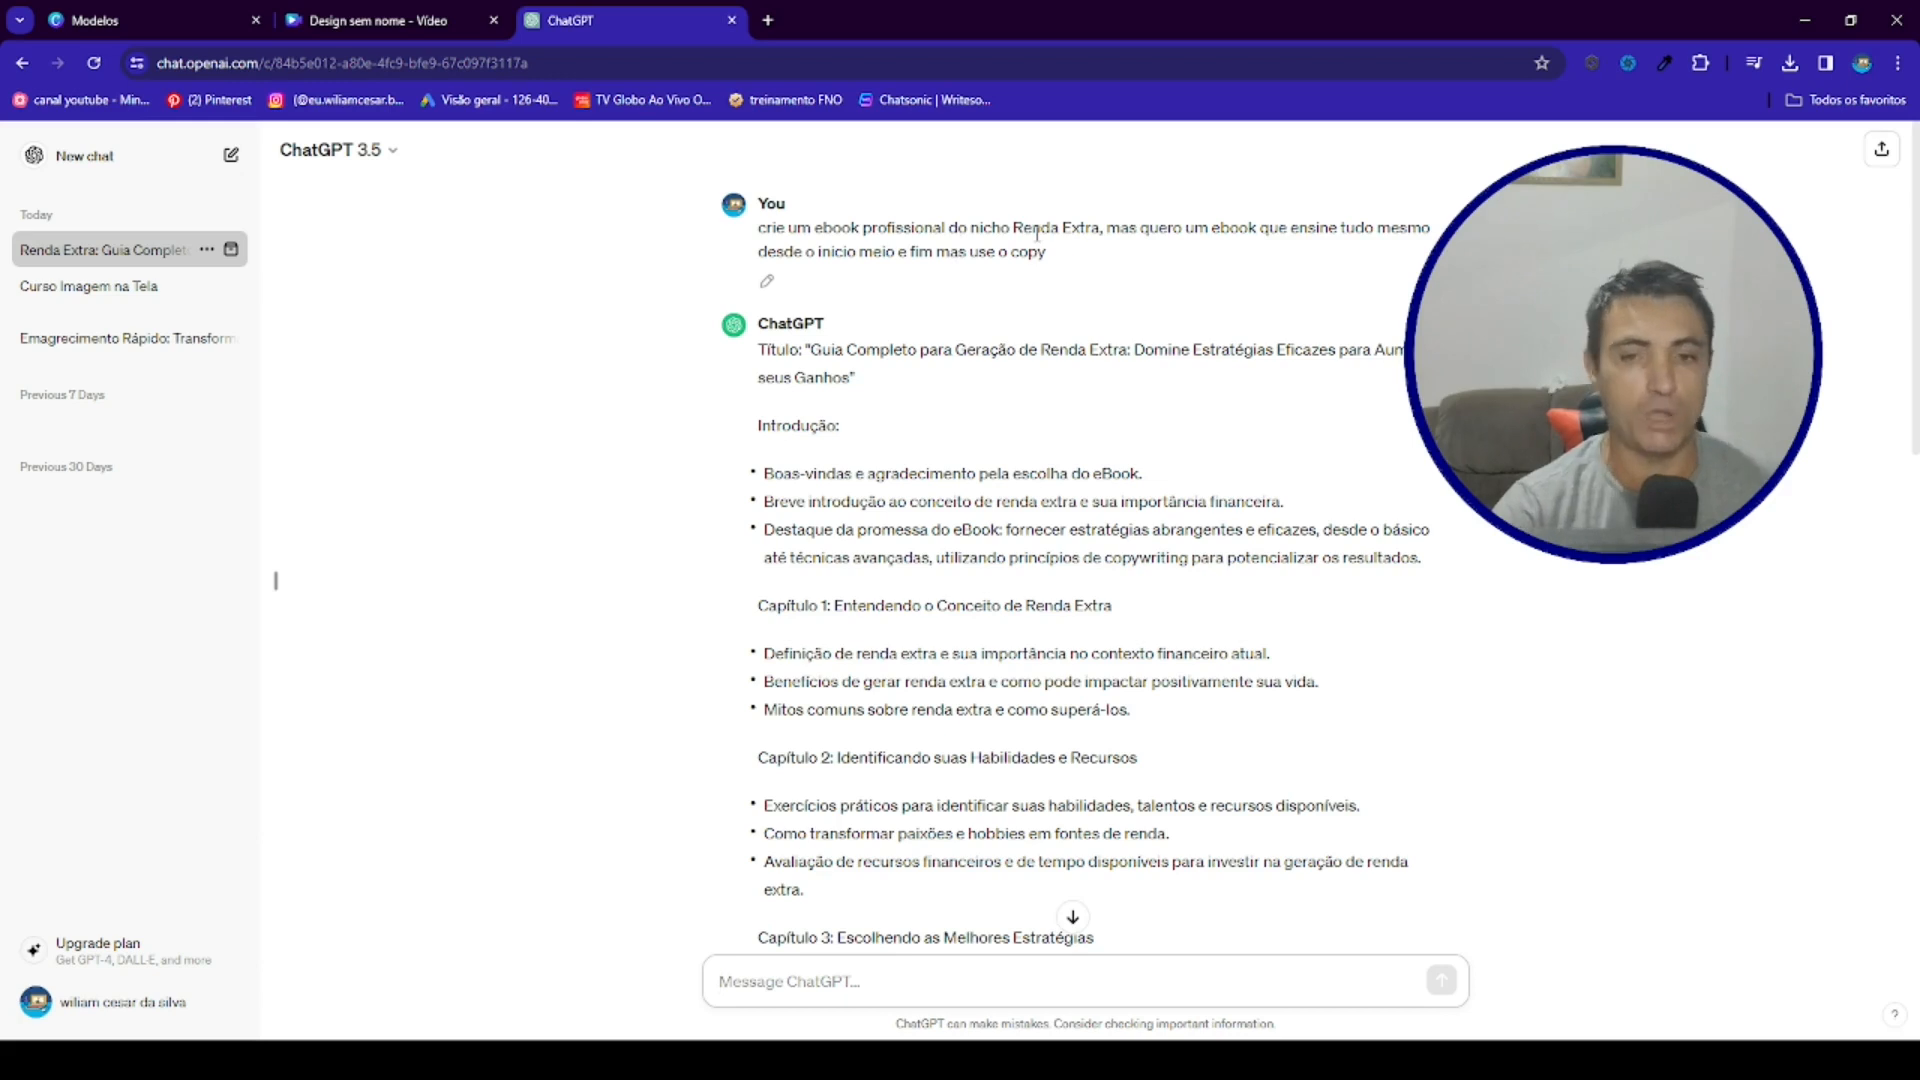Go back to previous page

22,63
